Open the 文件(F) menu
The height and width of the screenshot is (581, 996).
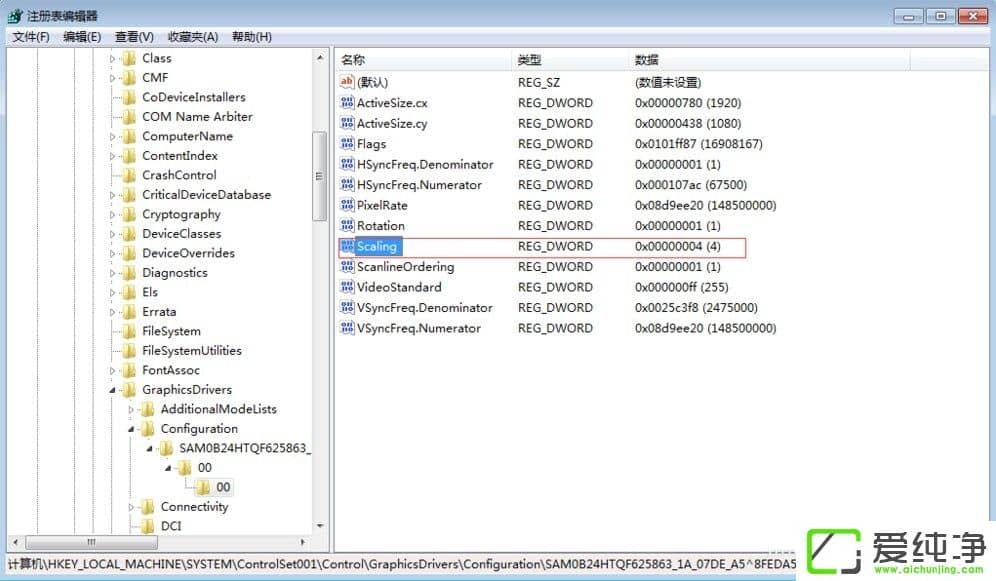31,37
